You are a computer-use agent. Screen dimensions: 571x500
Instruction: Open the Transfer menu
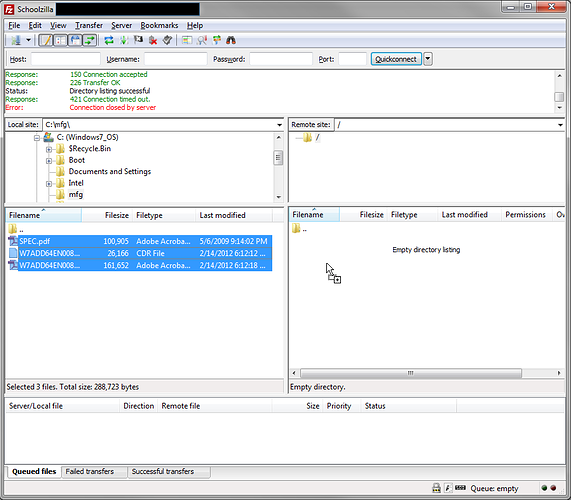[89, 25]
